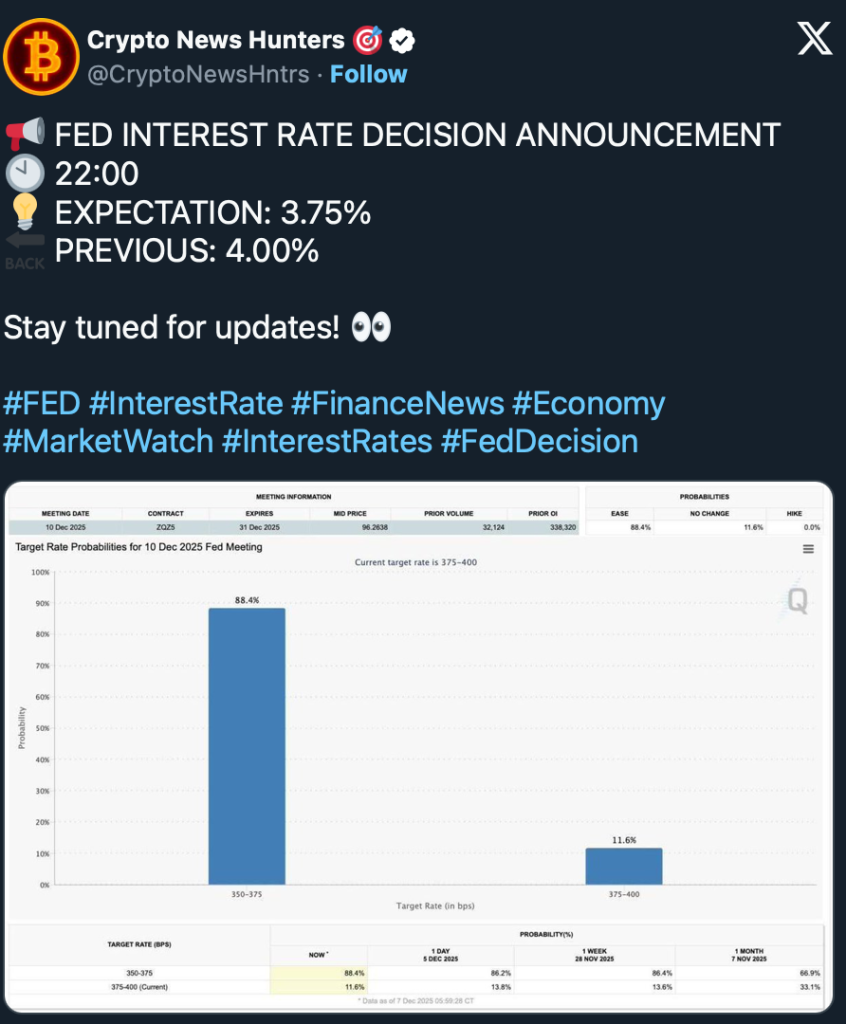Click the Q watermark logo in chart

(797, 600)
